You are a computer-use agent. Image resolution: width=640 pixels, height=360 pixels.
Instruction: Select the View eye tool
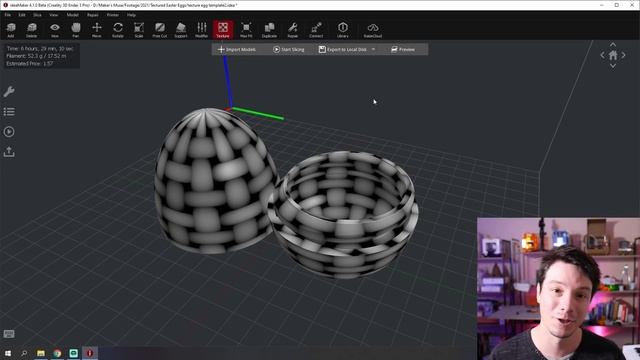click(x=55, y=30)
